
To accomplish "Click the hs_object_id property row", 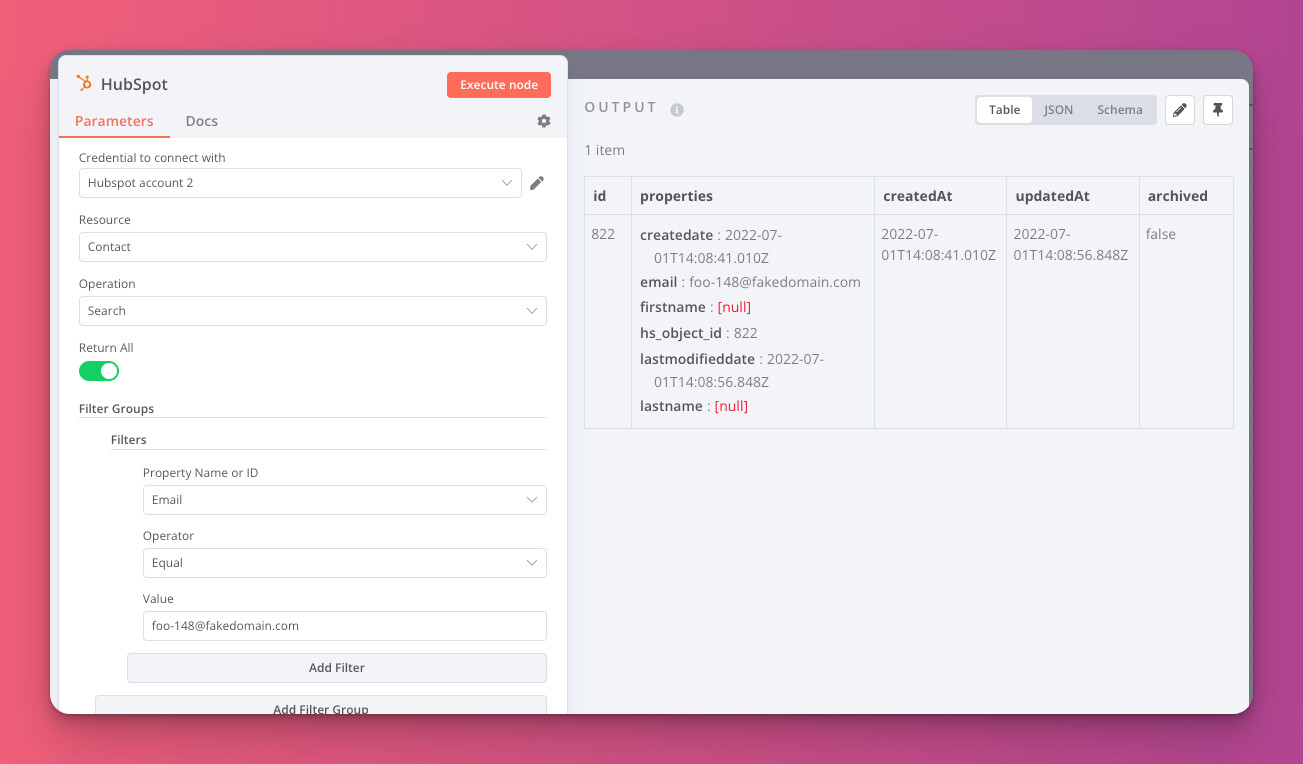I will 699,333.
